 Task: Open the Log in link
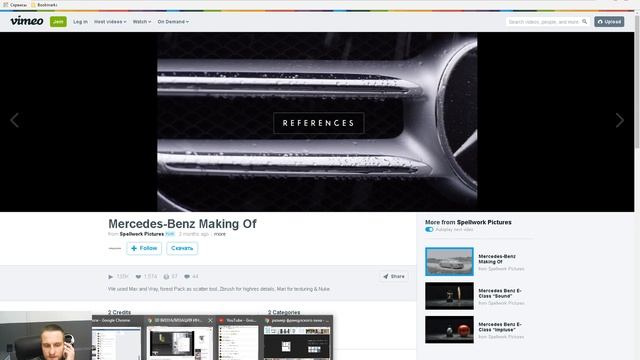80,22
